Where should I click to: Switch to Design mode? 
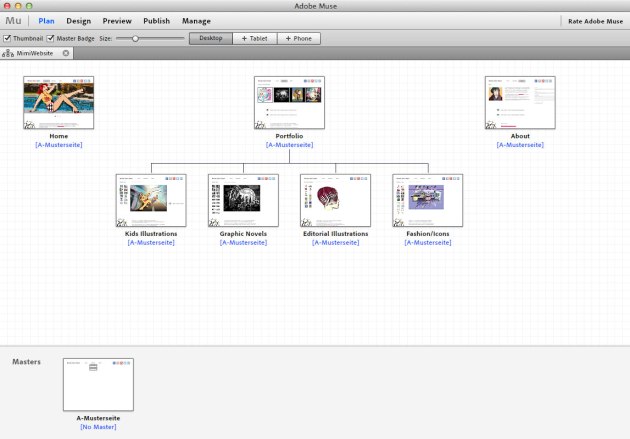pyautogui.click(x=78, y=20)
